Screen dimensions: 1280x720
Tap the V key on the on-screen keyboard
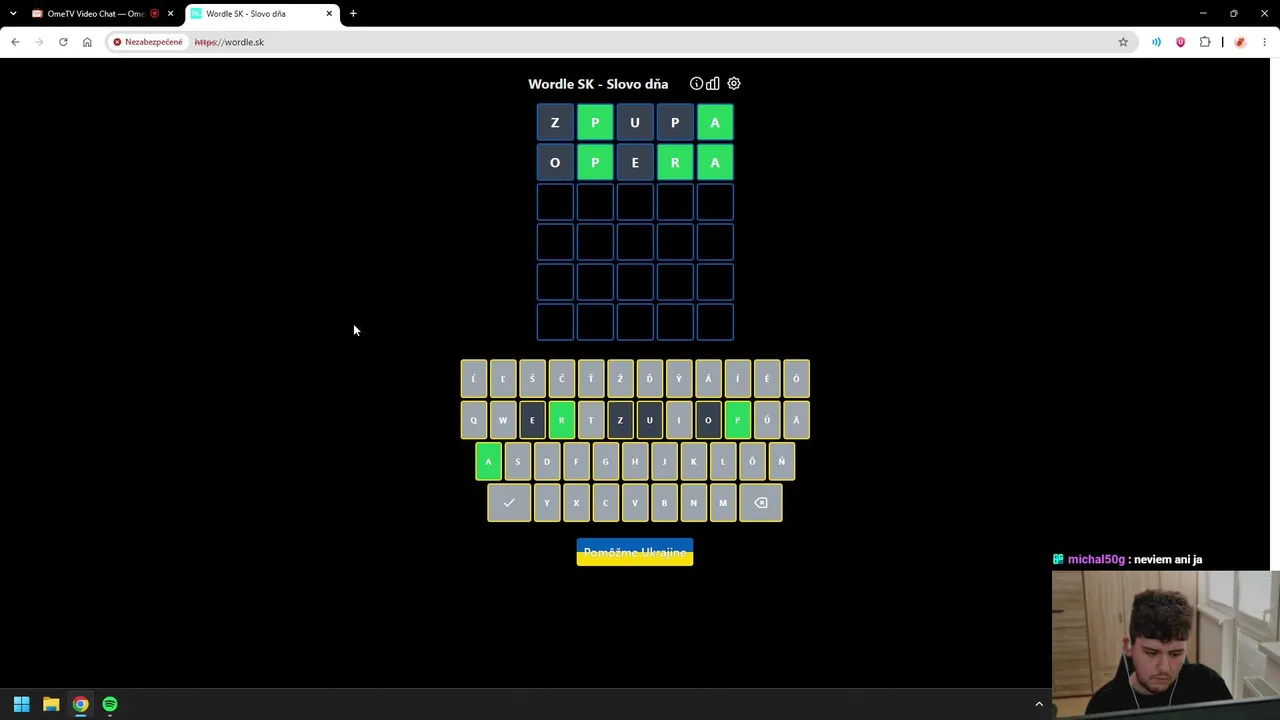[x=635, y=503]
